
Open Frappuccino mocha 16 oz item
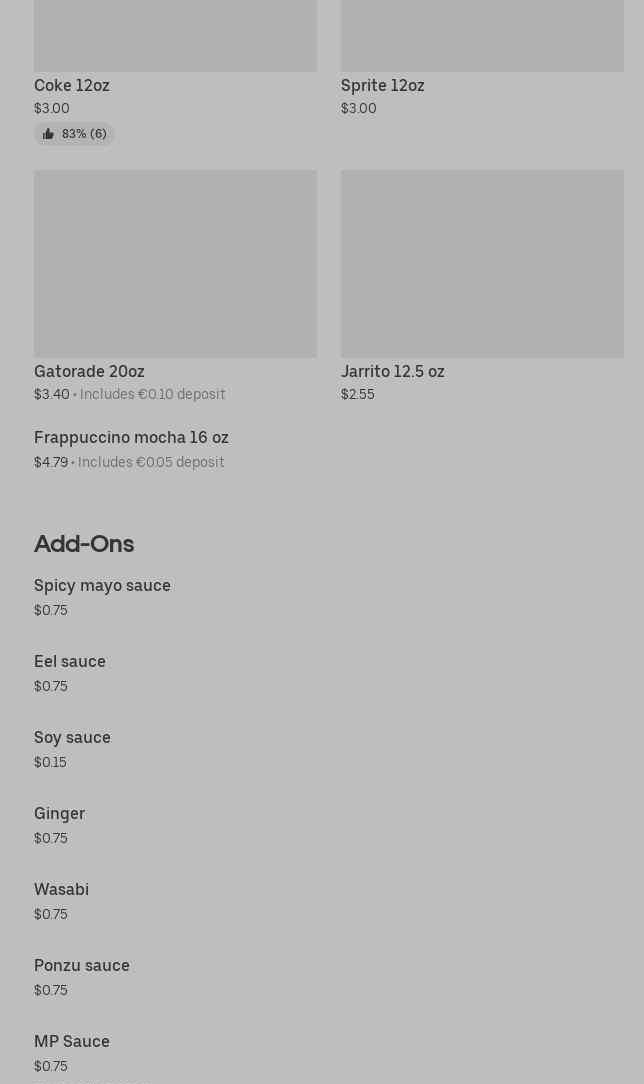(x=131, y=438)
